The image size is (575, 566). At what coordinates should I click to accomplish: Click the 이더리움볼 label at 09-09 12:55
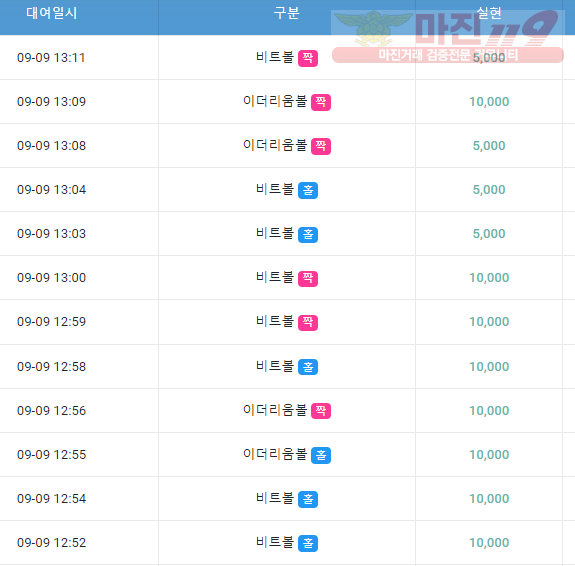tap(275, 454)
